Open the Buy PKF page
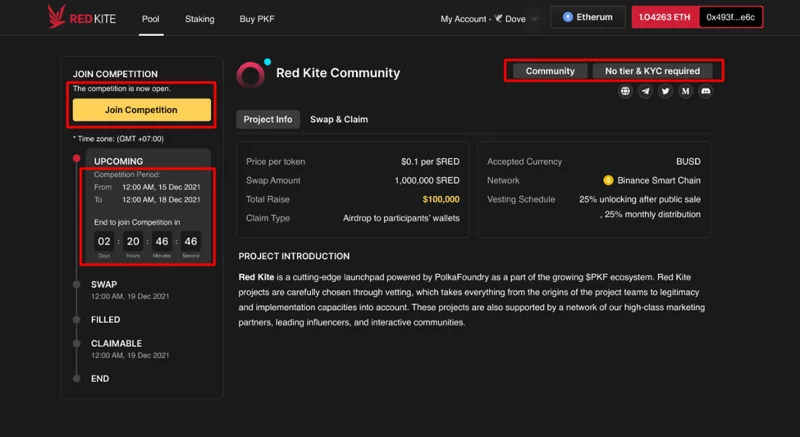Viewport: 800px width, 437px height. pos(257,19)
